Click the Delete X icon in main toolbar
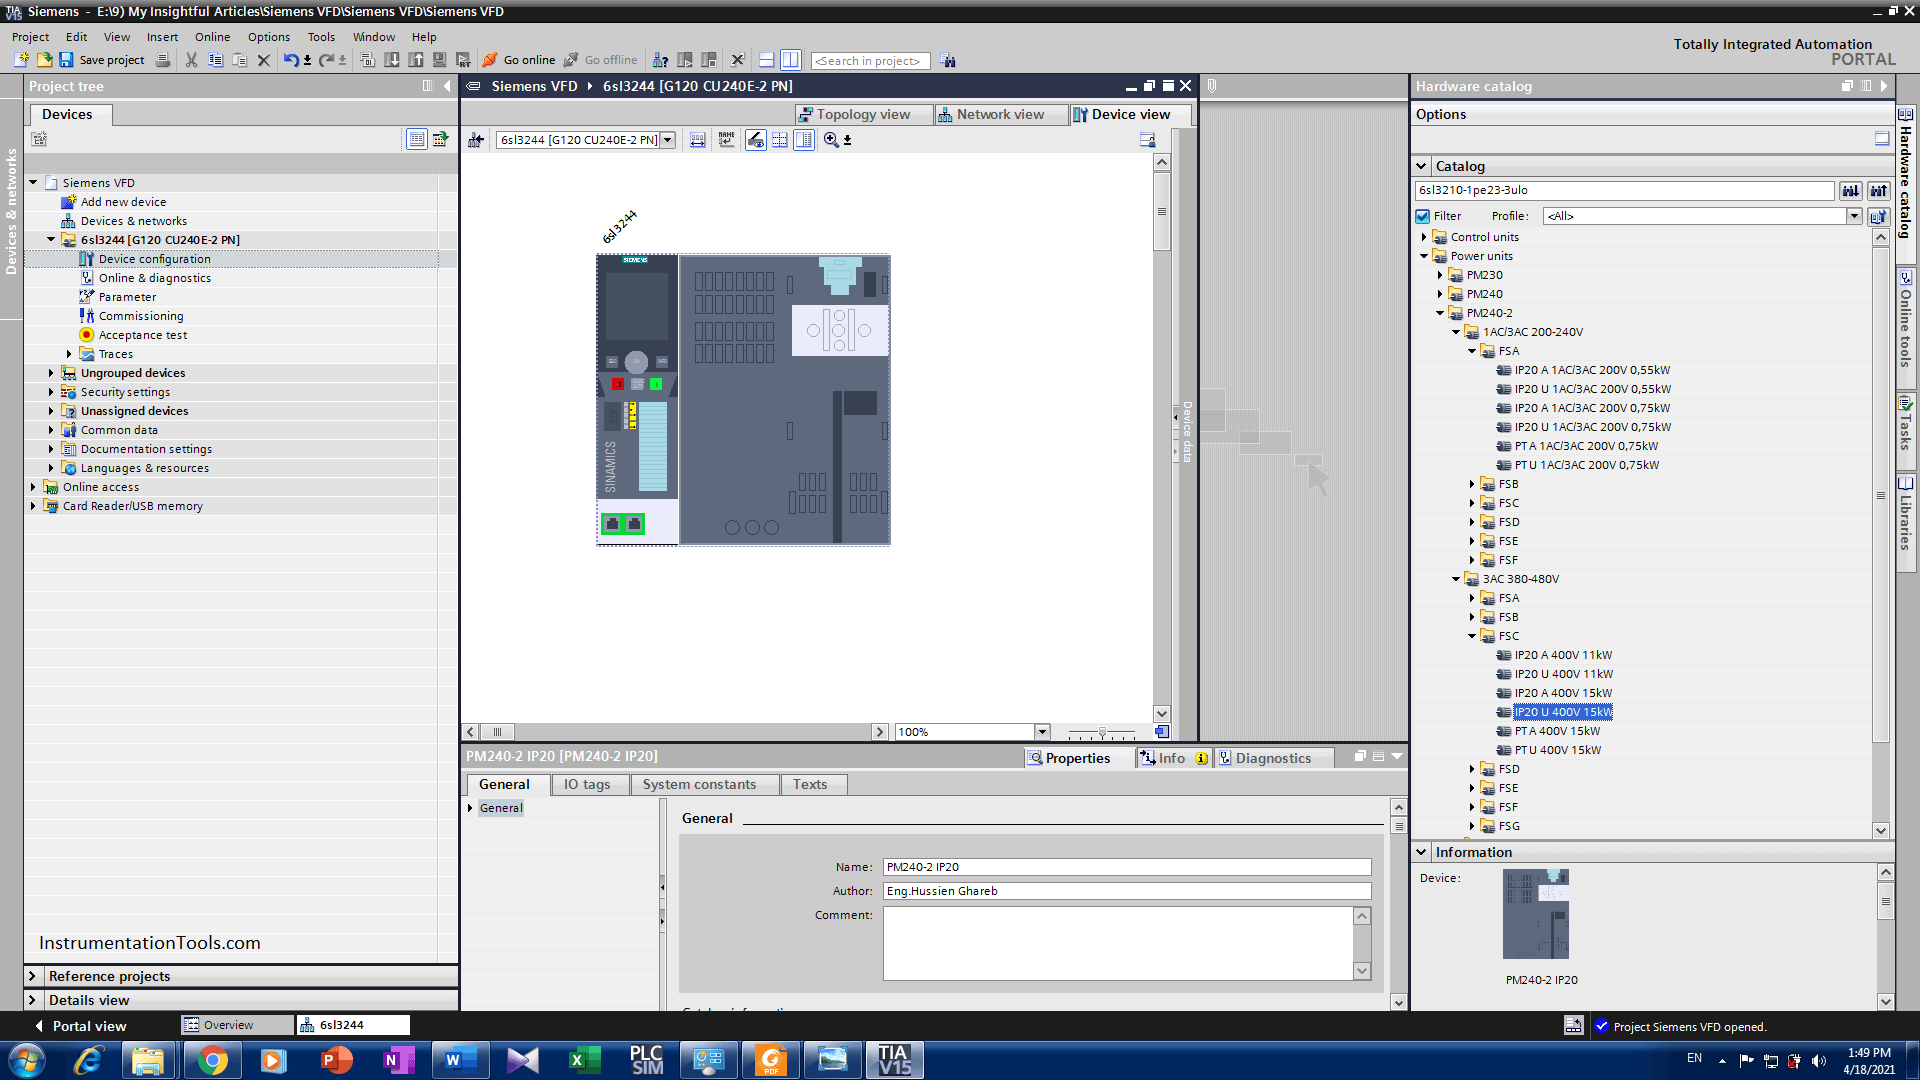Viewport: 1920px width, 1080px height. tap(264, 60)
